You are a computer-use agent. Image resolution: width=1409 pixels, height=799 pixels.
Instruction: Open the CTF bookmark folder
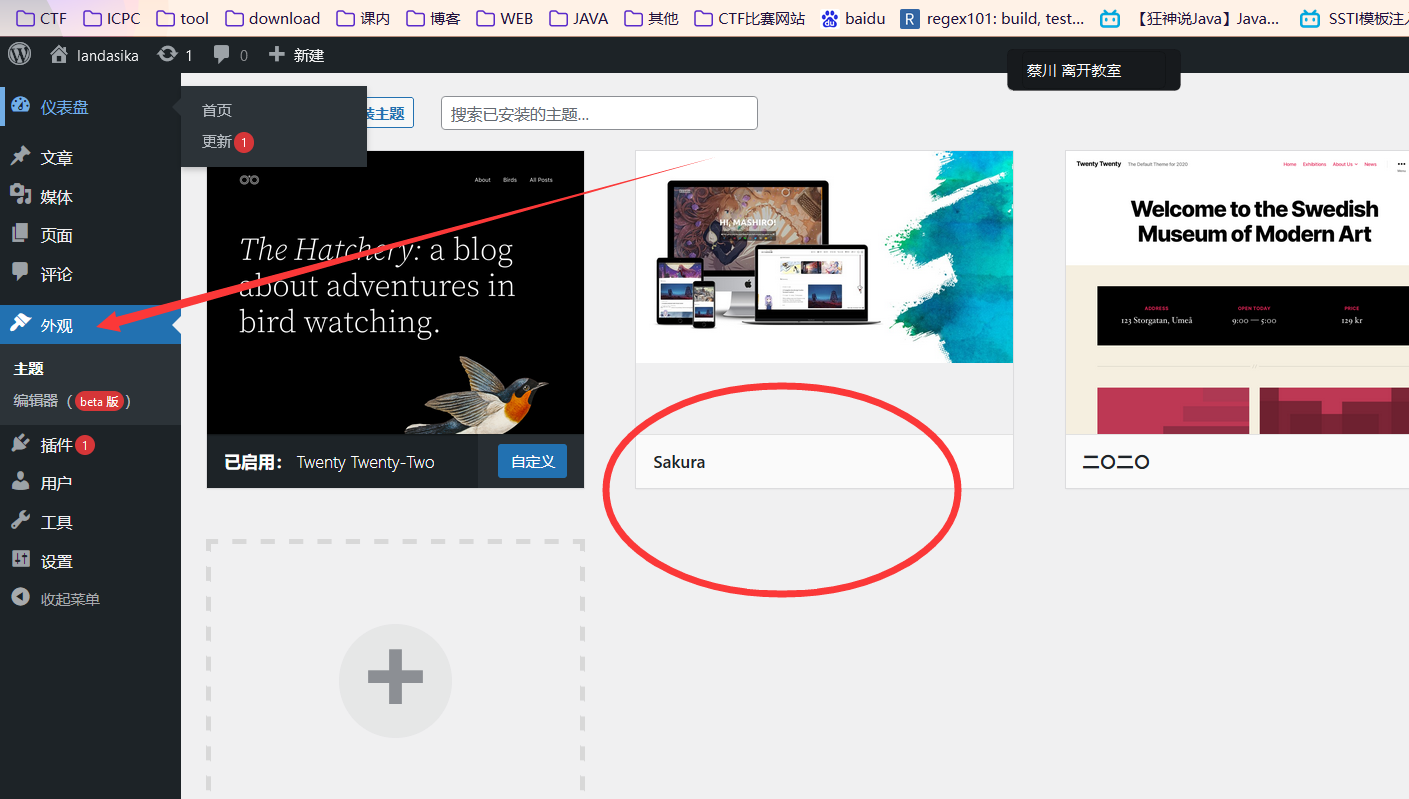41,18
